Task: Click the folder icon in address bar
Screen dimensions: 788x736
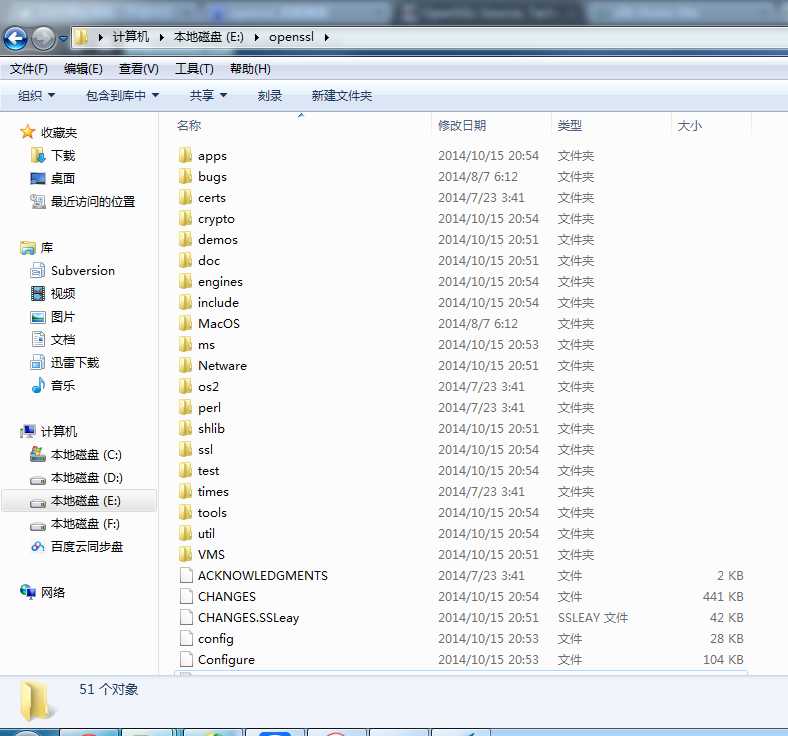Action: pyautogui.click(x=81, y=37)
